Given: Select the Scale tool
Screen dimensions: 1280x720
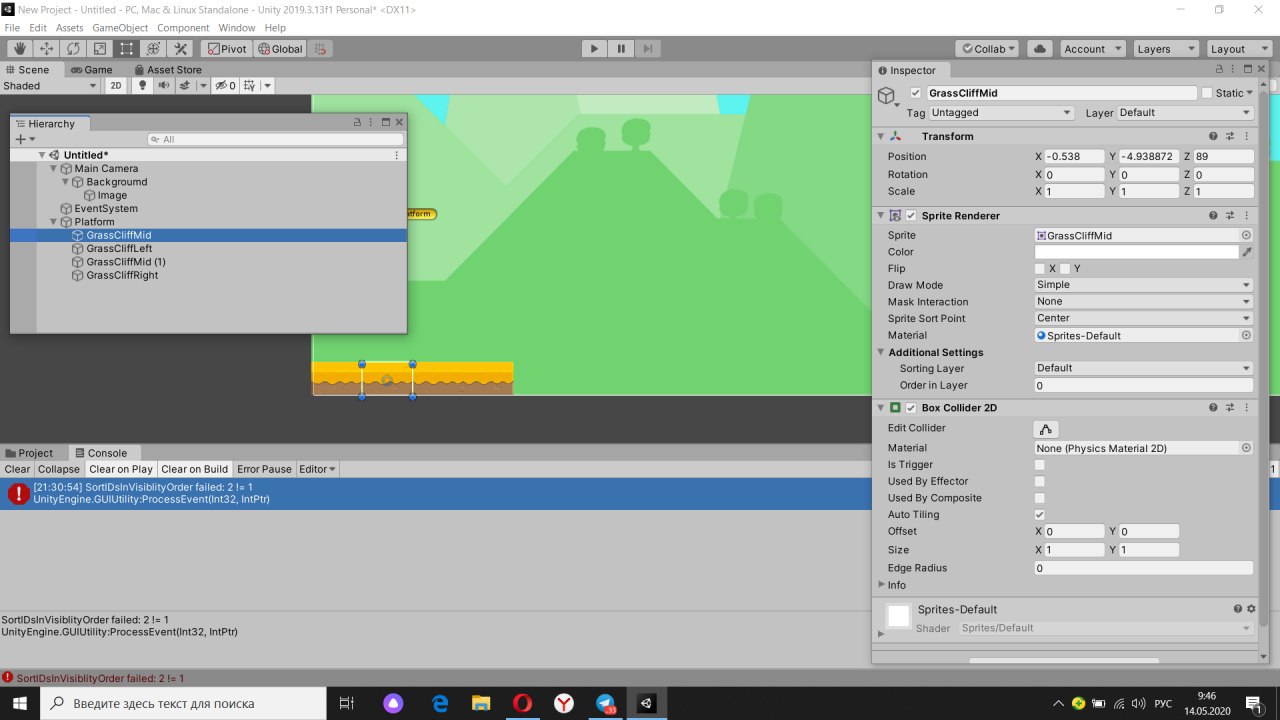Looking at the screenshot, I should tap(100, 48).
